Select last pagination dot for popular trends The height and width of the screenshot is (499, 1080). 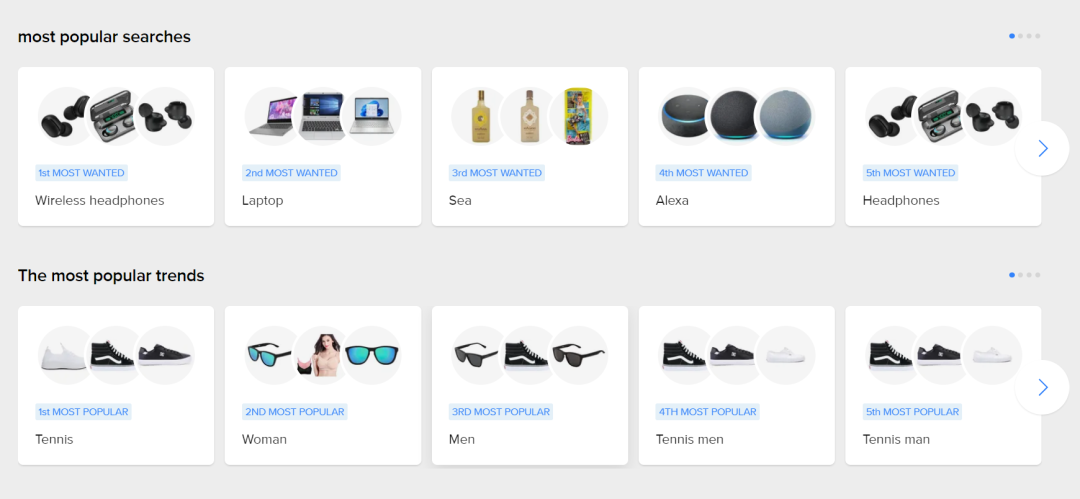1037,275
